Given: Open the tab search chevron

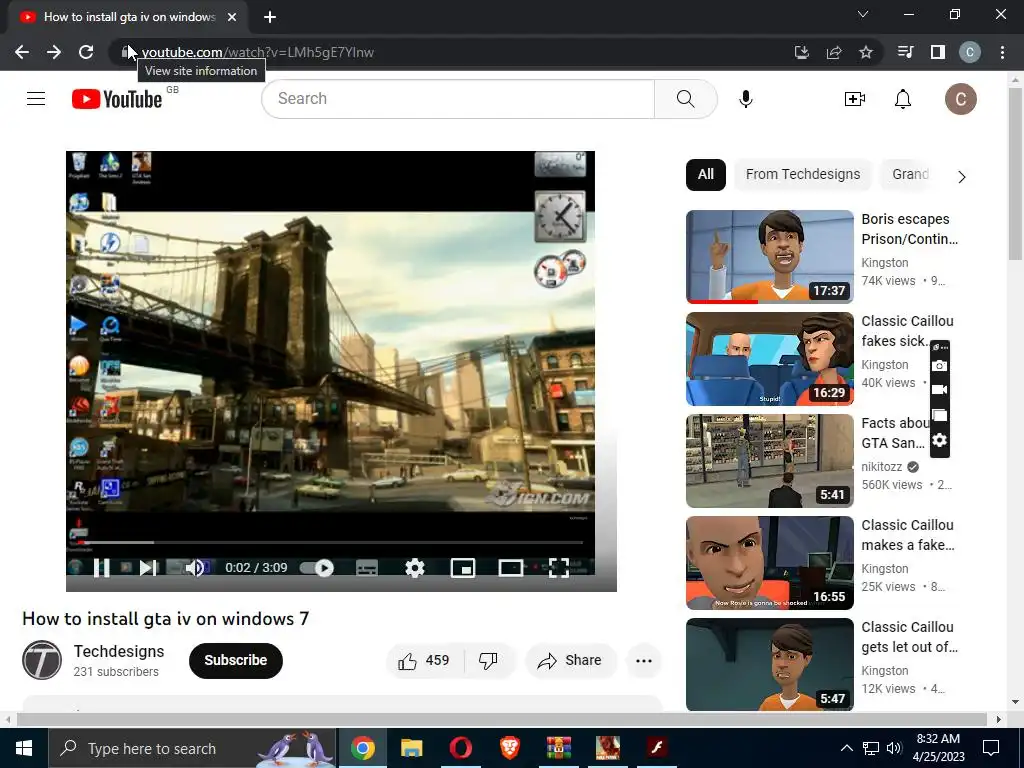Looking at the screenshot, I should [x=863, y=14].
